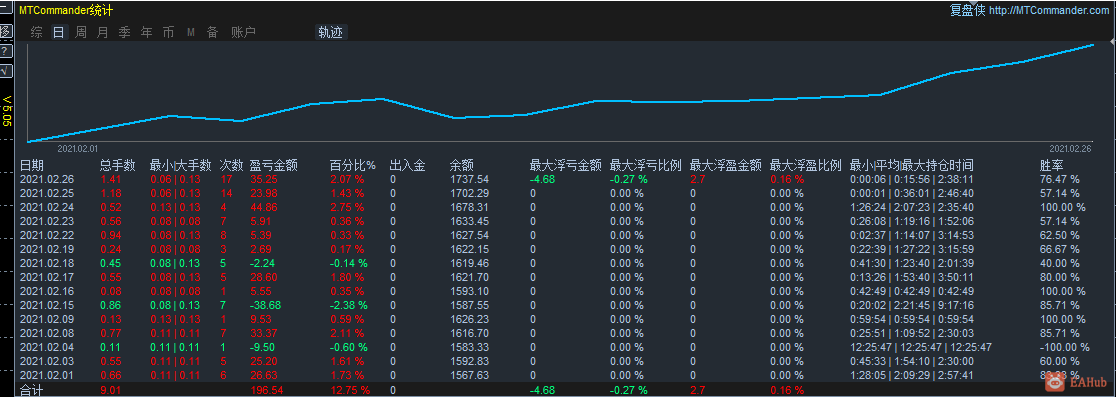Click the -100.00 % win rate value
This screenshot has width=1116, height=397.
(1065, 347)
